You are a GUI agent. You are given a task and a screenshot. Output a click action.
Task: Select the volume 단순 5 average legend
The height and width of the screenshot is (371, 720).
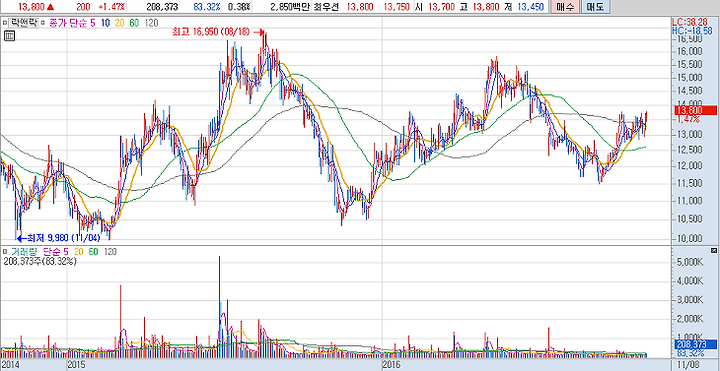pyautogui.click(x=56, y=252)
